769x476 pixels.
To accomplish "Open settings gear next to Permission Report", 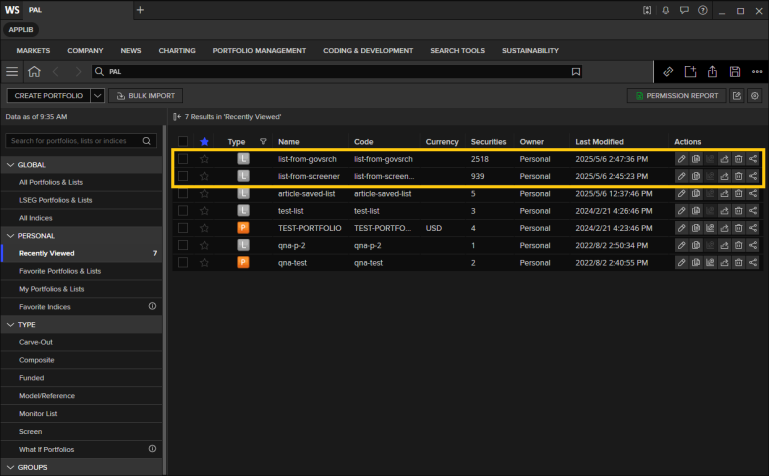I will 755,96.
